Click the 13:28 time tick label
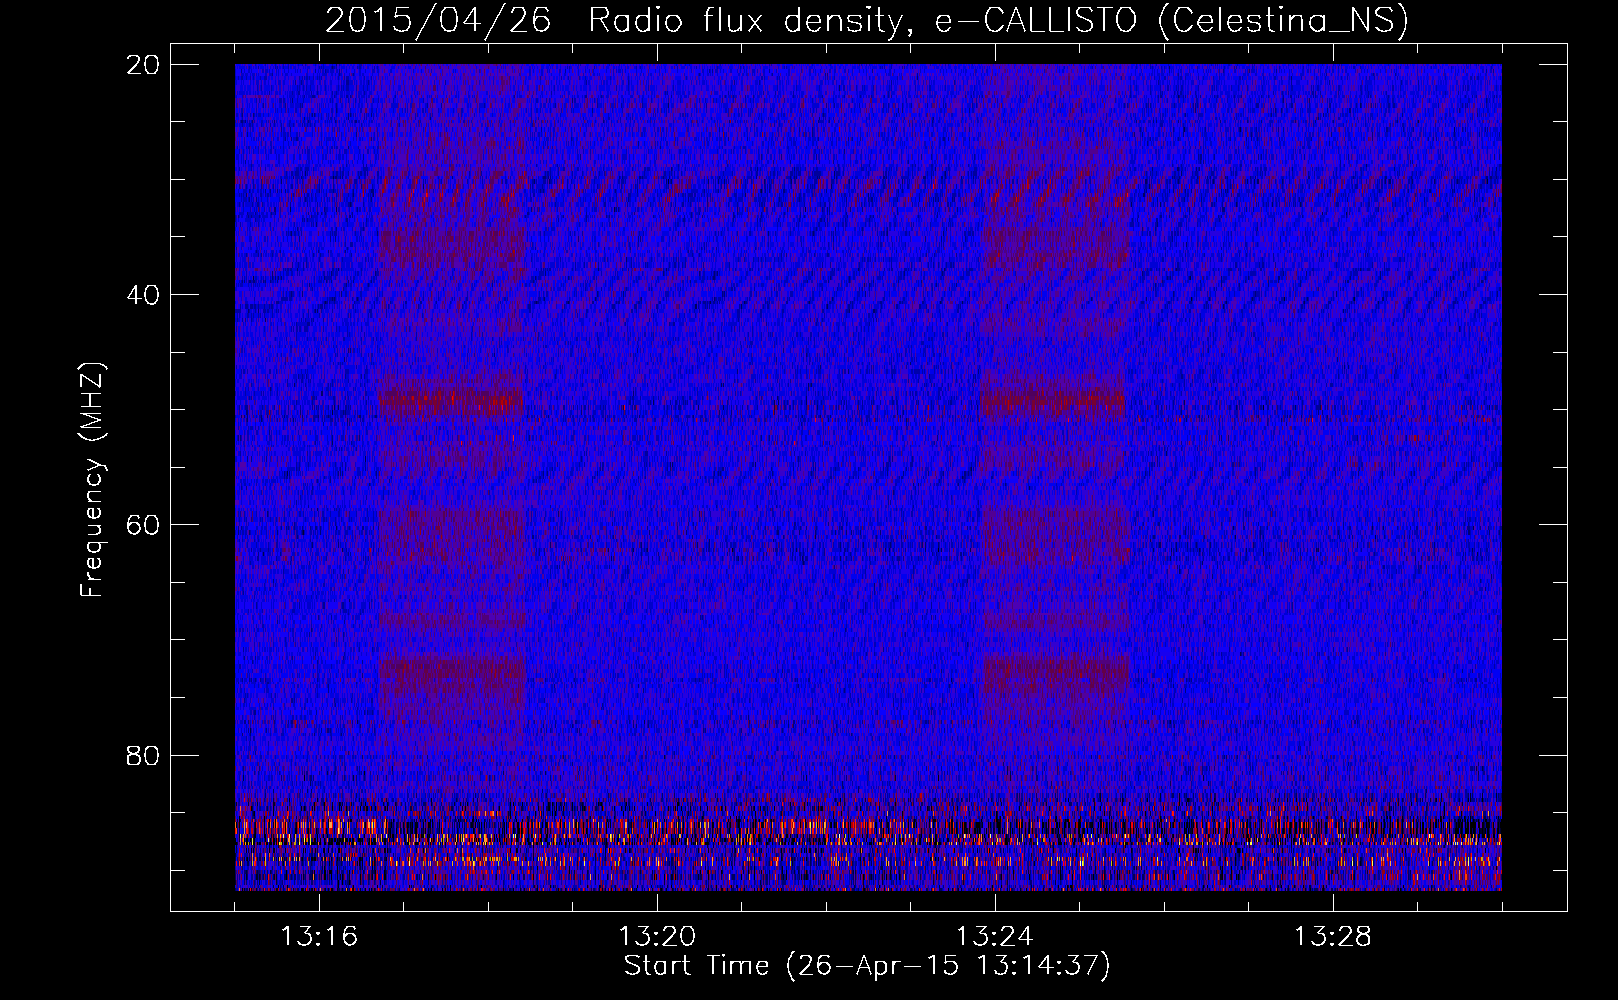Viewport: 1618px width, 1000px height. 1333,937
